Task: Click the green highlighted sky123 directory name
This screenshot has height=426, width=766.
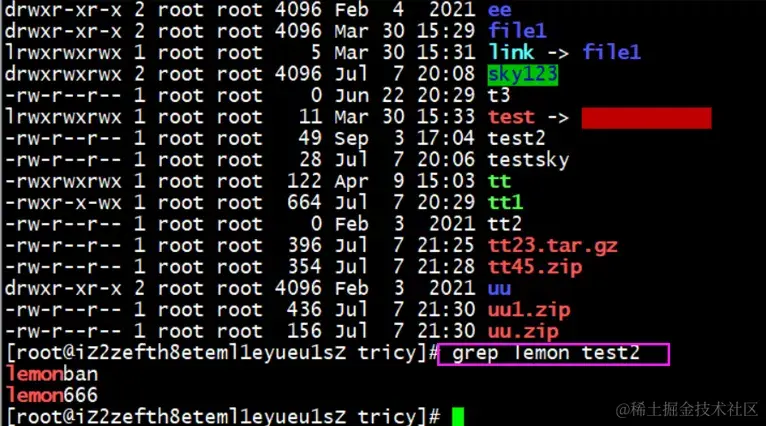Action: tap(523, 74)
